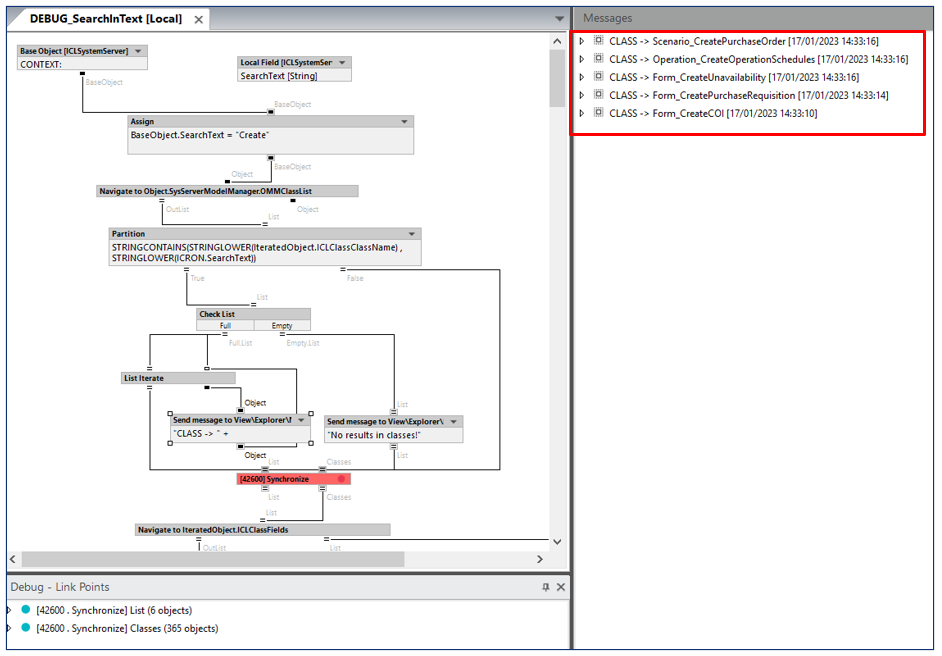Open dropdown of the "CLASS ->" Send message node
The width and height of the screenshot is (942, 656).
click(x=302, y=420)
